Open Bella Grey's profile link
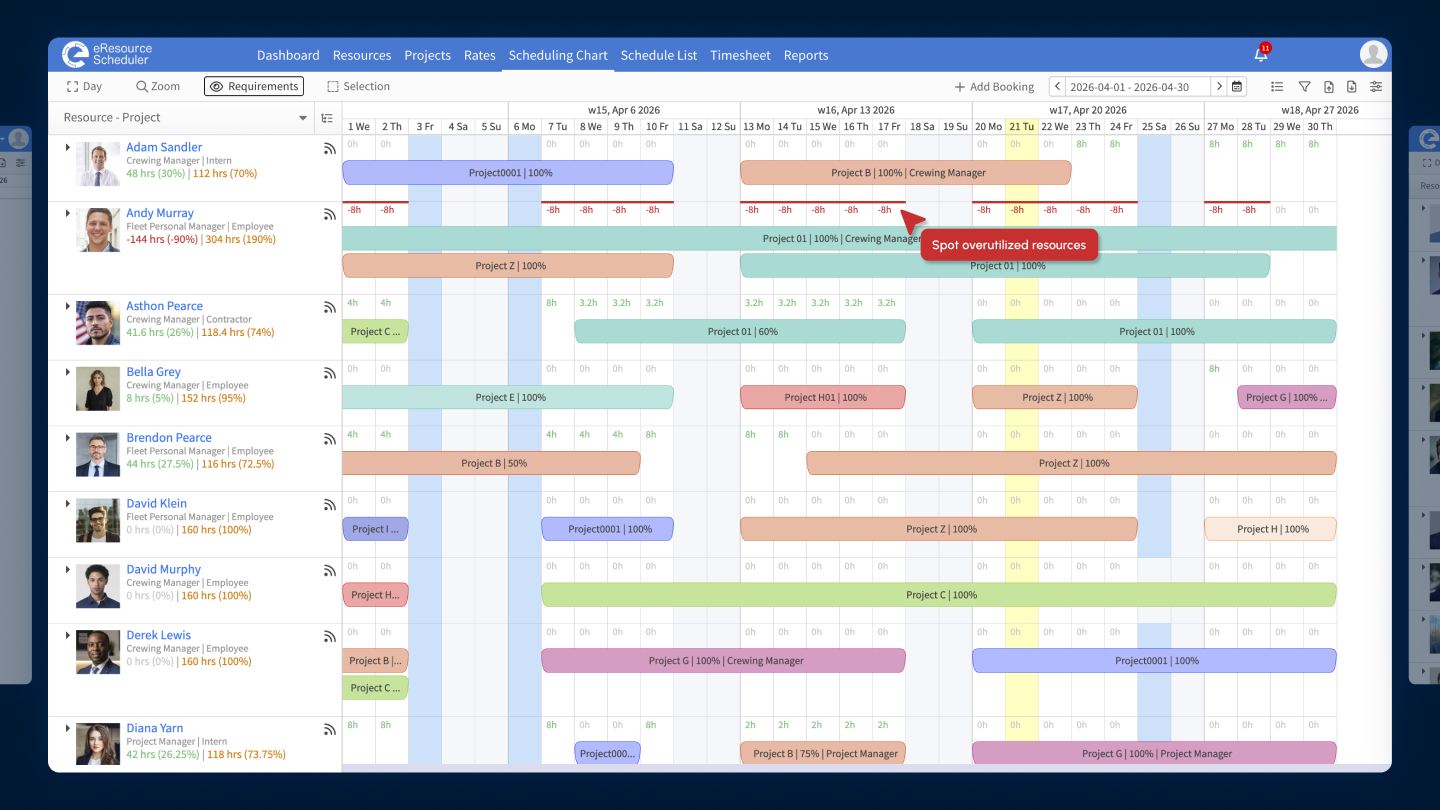This screenshot has height=810, width=1440. click(x=153, y=372)
